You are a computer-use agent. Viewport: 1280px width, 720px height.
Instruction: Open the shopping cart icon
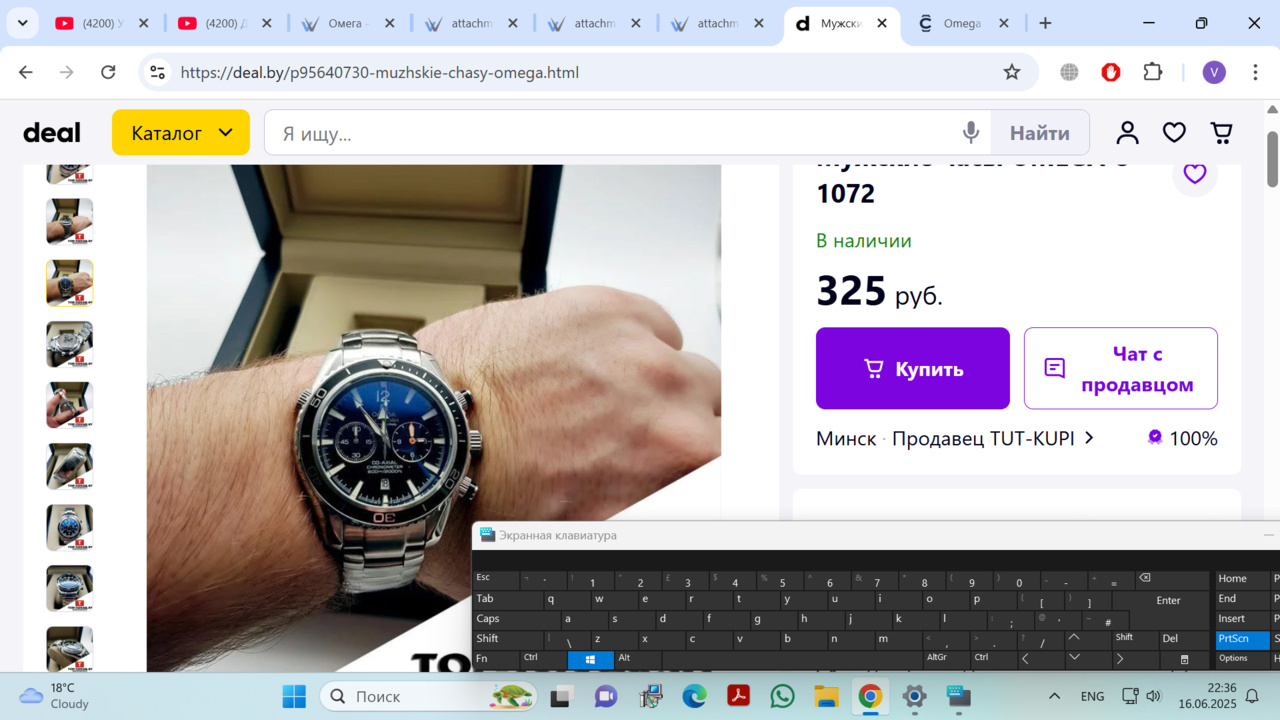1221,133
